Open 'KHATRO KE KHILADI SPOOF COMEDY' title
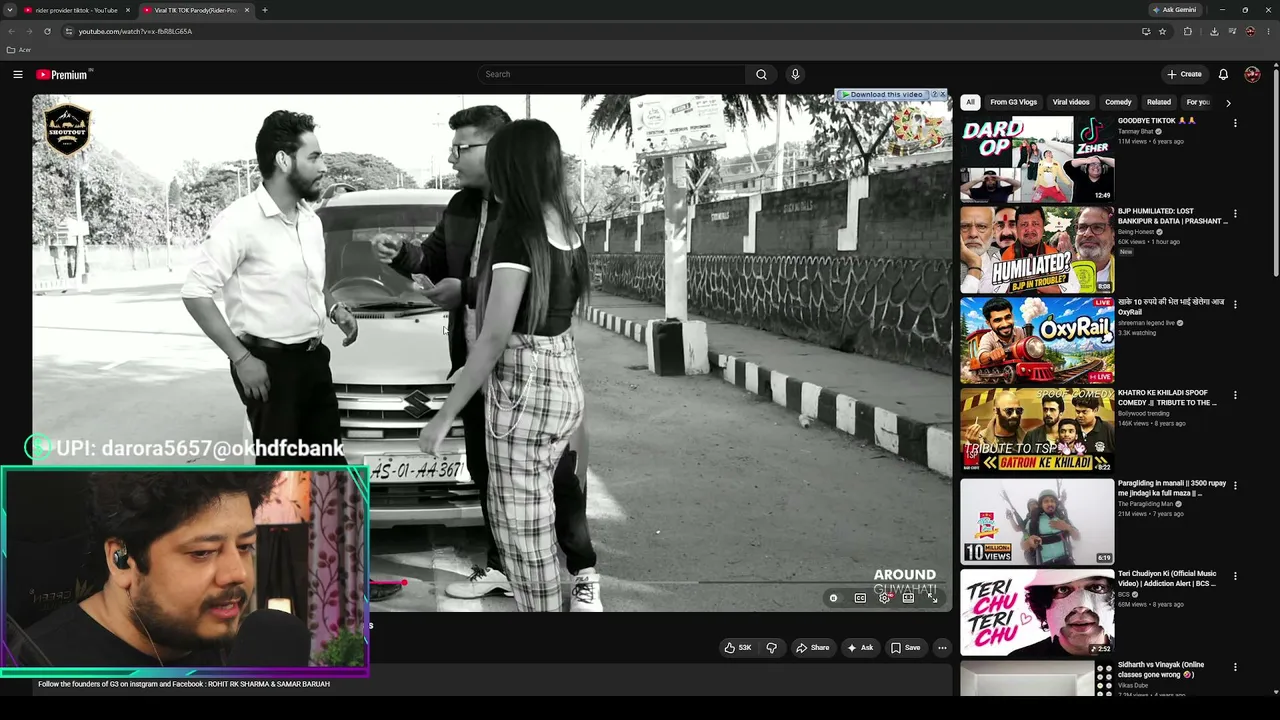 pos(1167,398)
